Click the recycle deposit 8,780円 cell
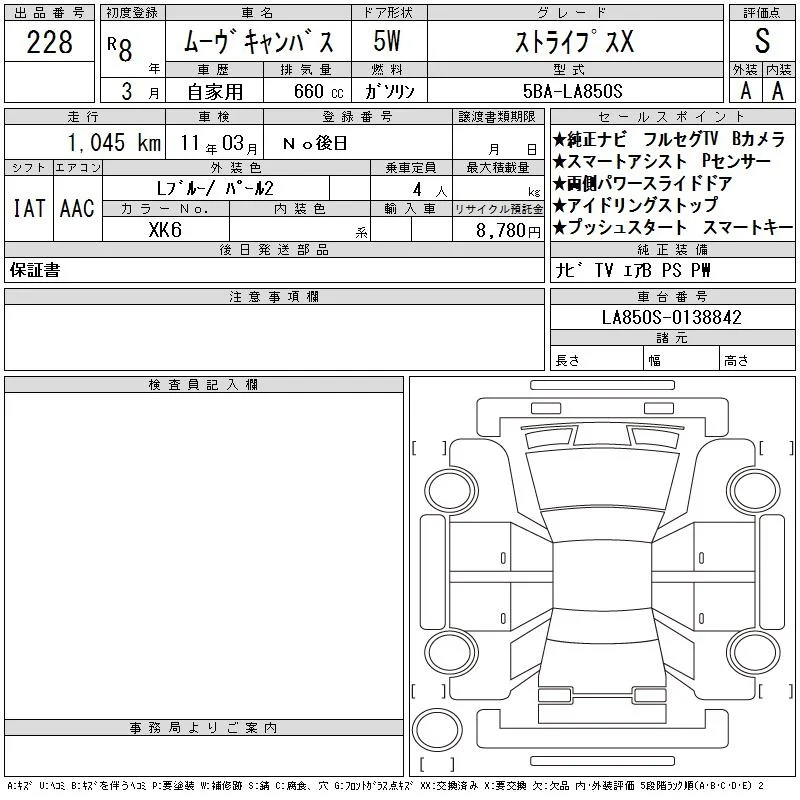The image size is (800, 800). 498,230
